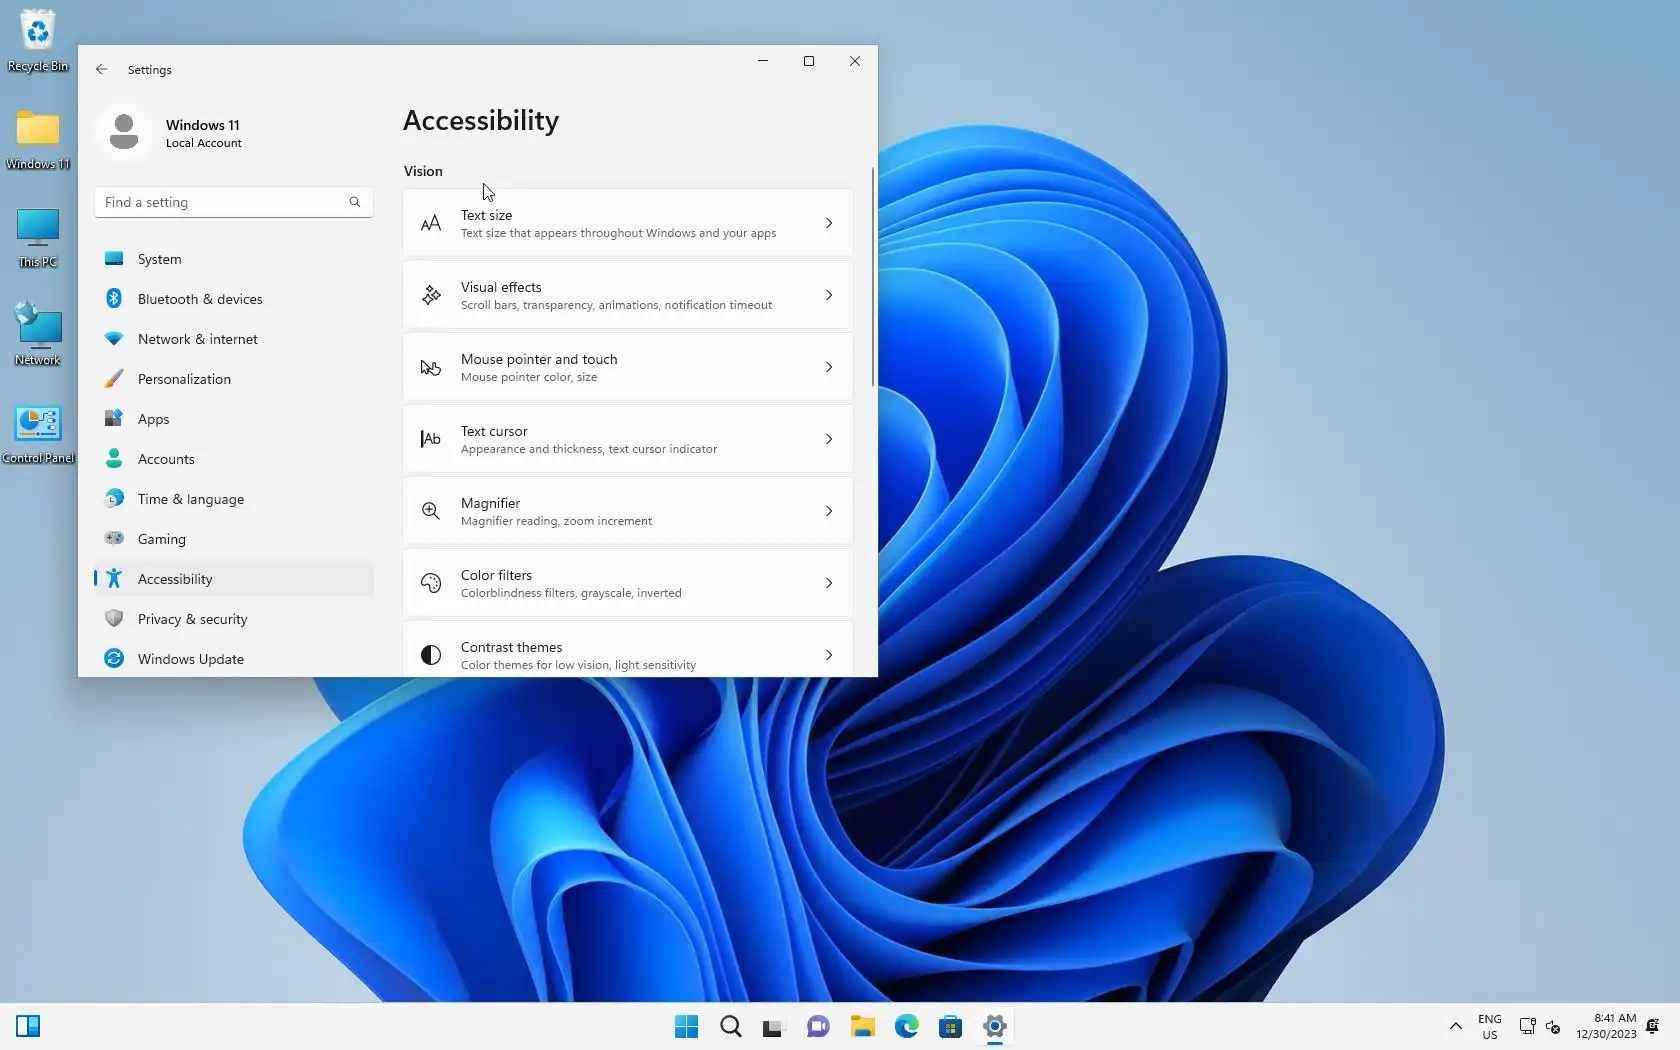1680x1050 pixels.
Task: Expand Mouse pointer and touch chevron
Action: point(829,368)
